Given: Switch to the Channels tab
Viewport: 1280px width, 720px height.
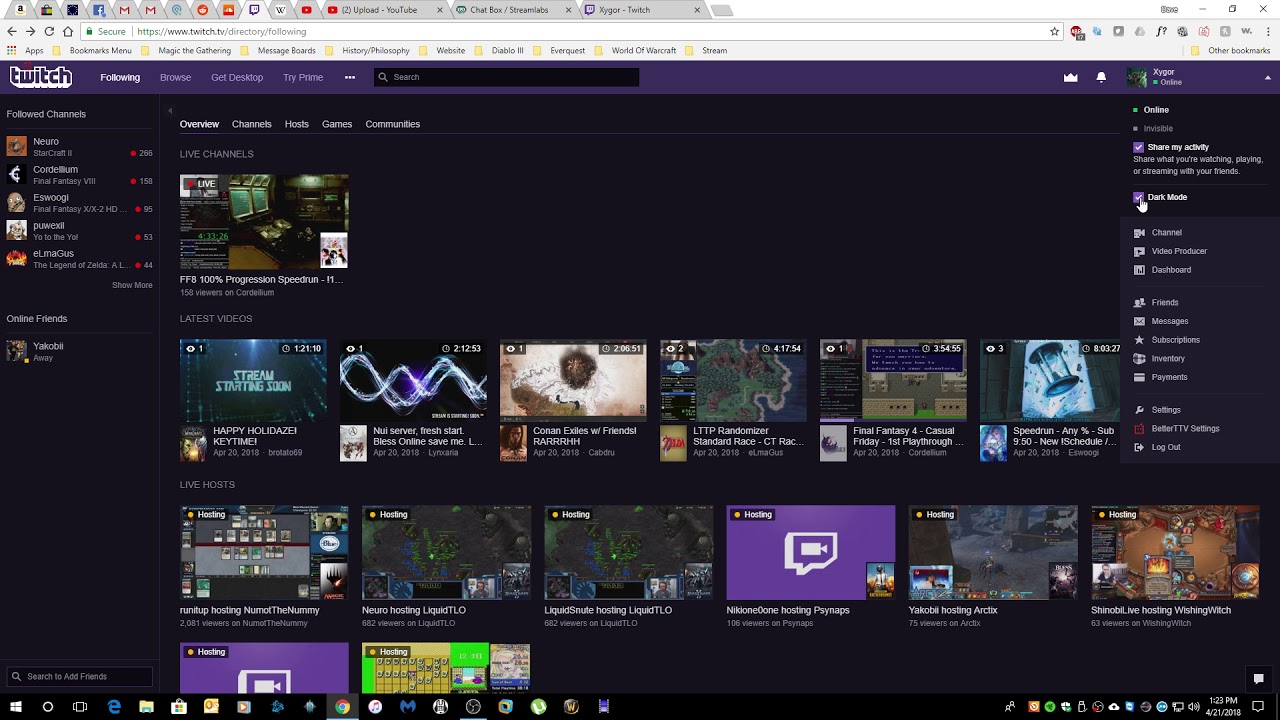Looking at the screenshot, I should coord(252,124).
